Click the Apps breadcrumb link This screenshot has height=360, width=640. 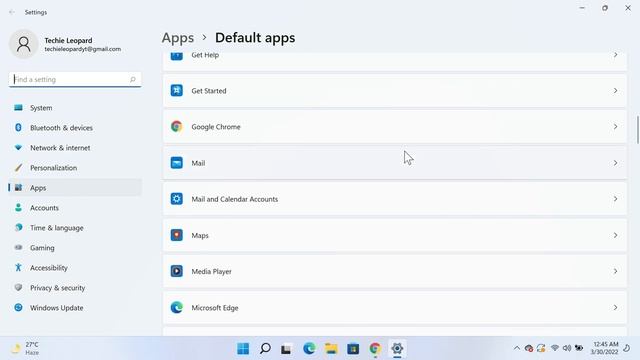178,38
